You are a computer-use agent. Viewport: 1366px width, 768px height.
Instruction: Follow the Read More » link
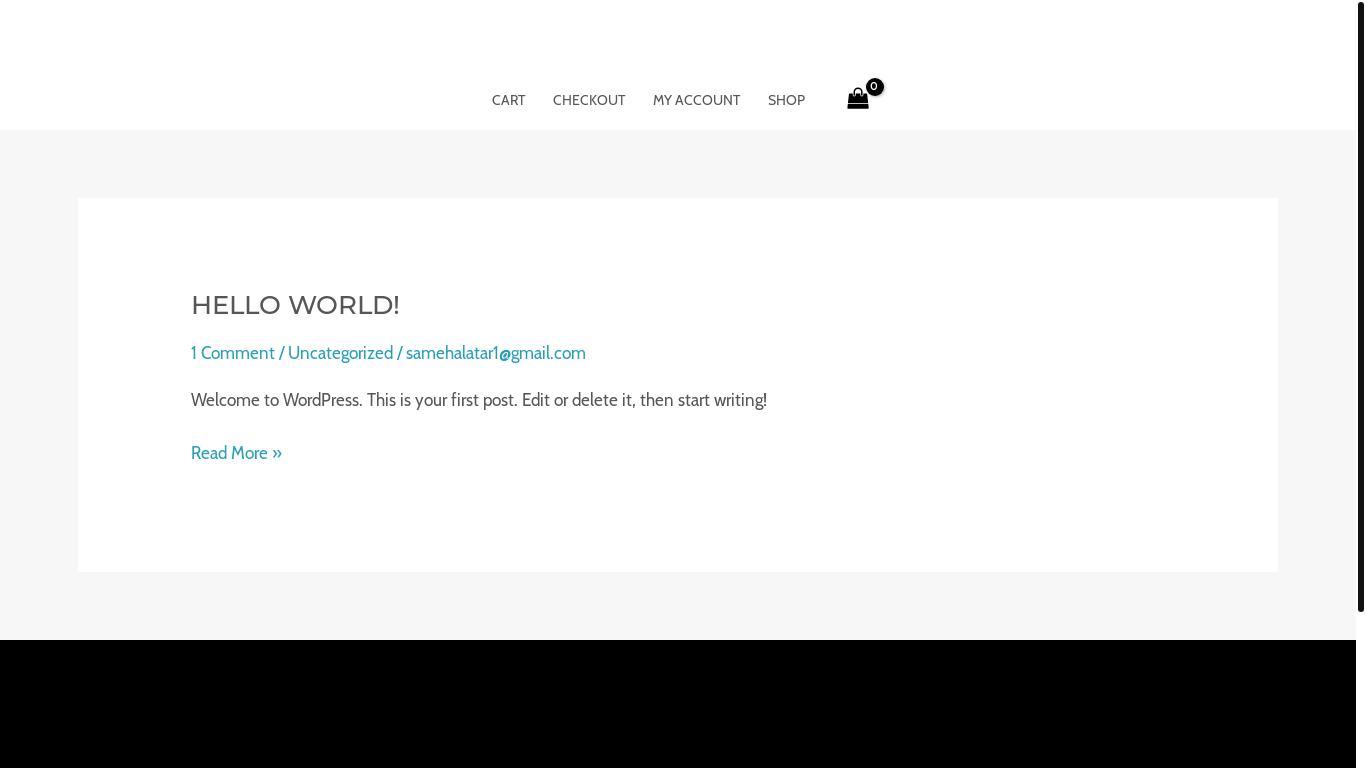[x=236, y=453]
